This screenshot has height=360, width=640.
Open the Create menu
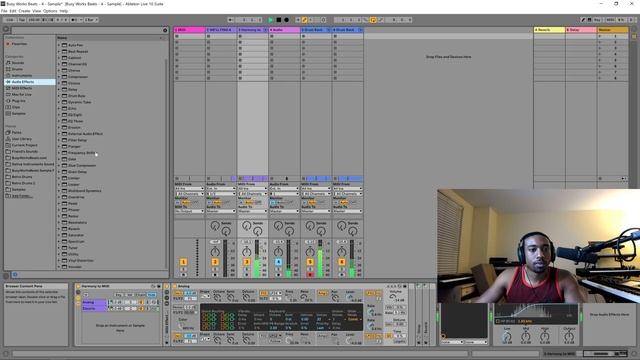24,11
